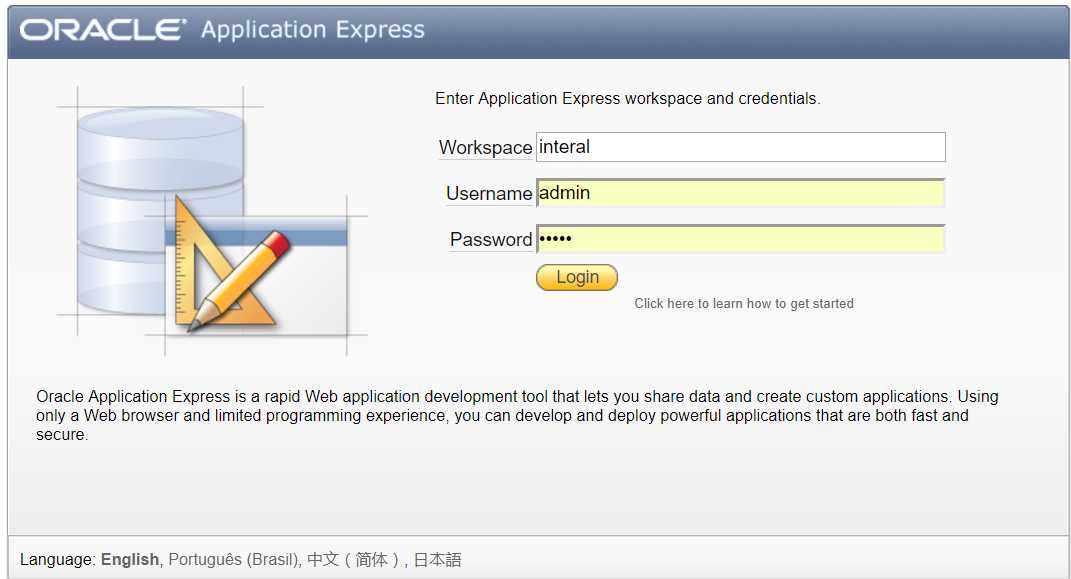Click the Password label text
This screenshot has width=1071, height=579.
(x=490, y=239)
